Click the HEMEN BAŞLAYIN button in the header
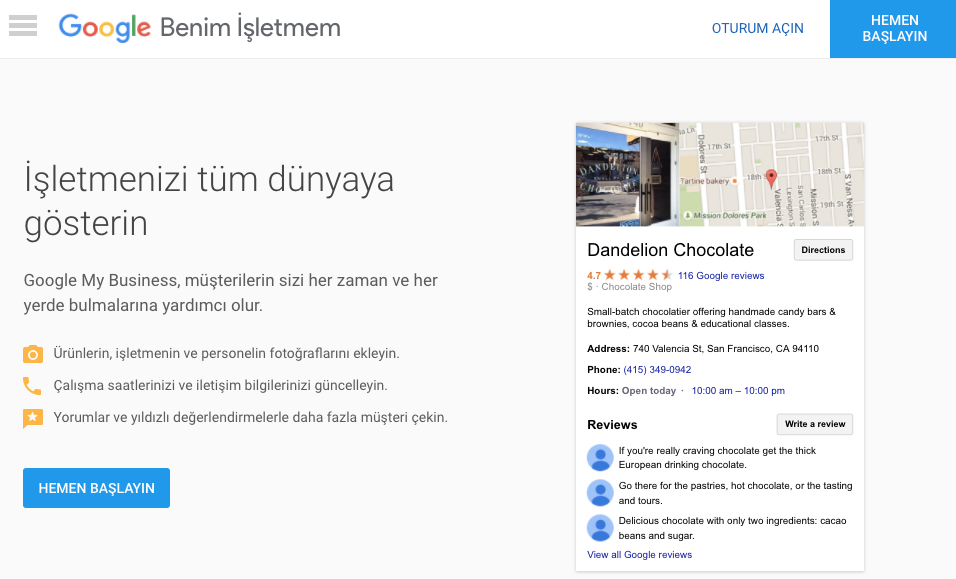Screen dimensions: 956x579 893,29
